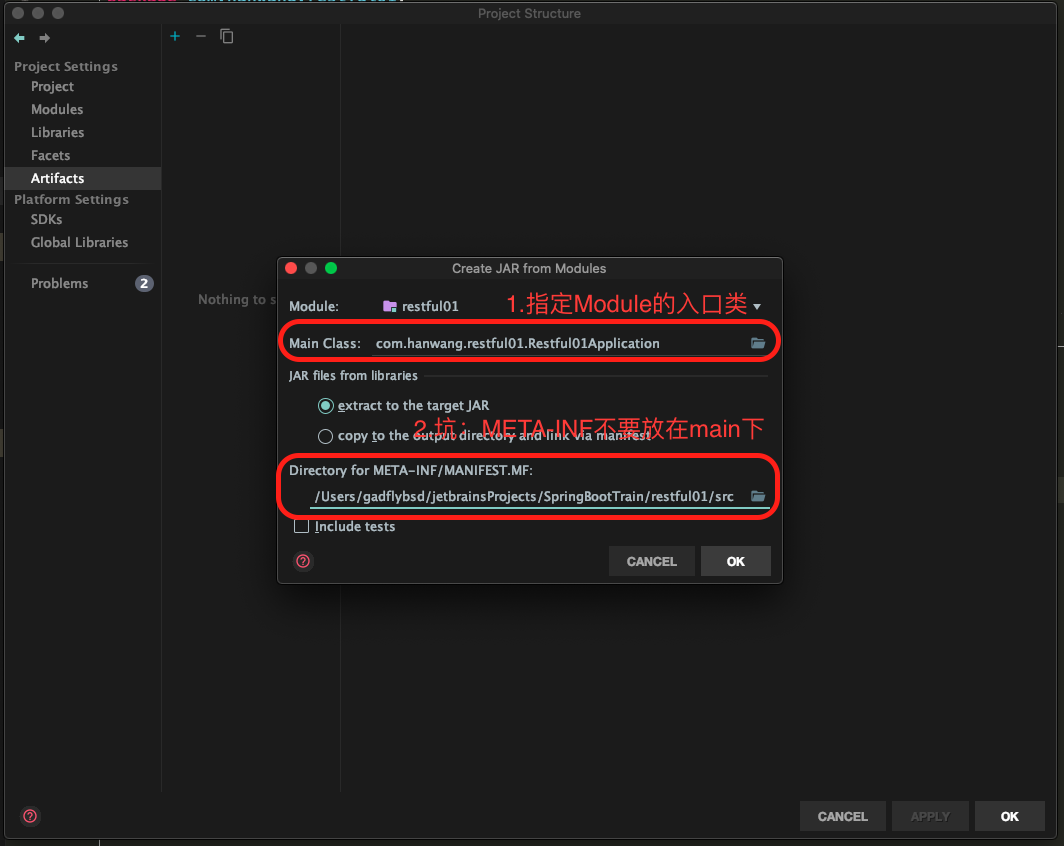
Task: Select extract to the target JAR
Action: 325,406
